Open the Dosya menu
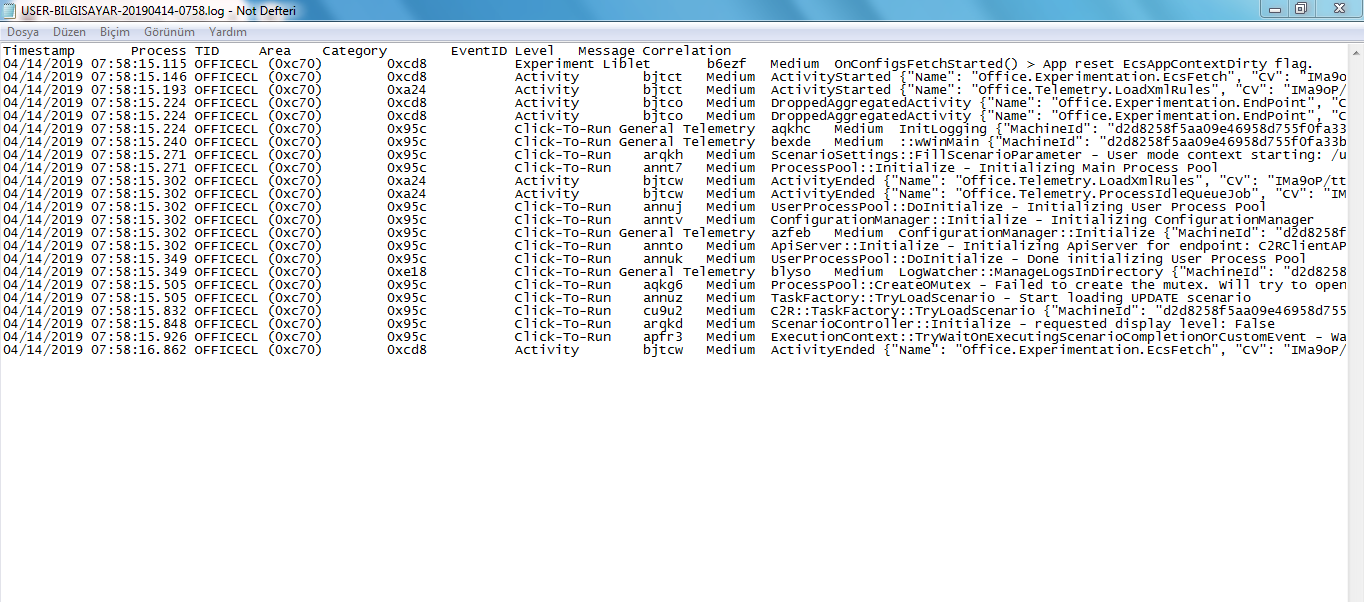The image size is (1364, 602). (x=23, y=32)
